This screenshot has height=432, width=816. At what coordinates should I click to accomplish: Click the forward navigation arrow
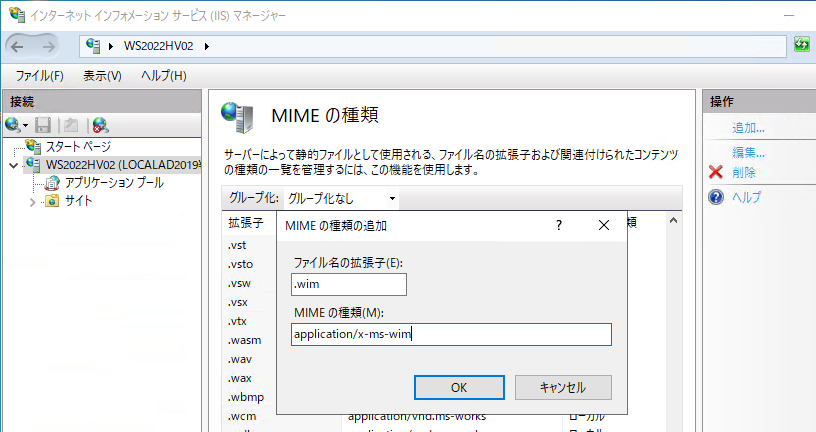point(49,46)
